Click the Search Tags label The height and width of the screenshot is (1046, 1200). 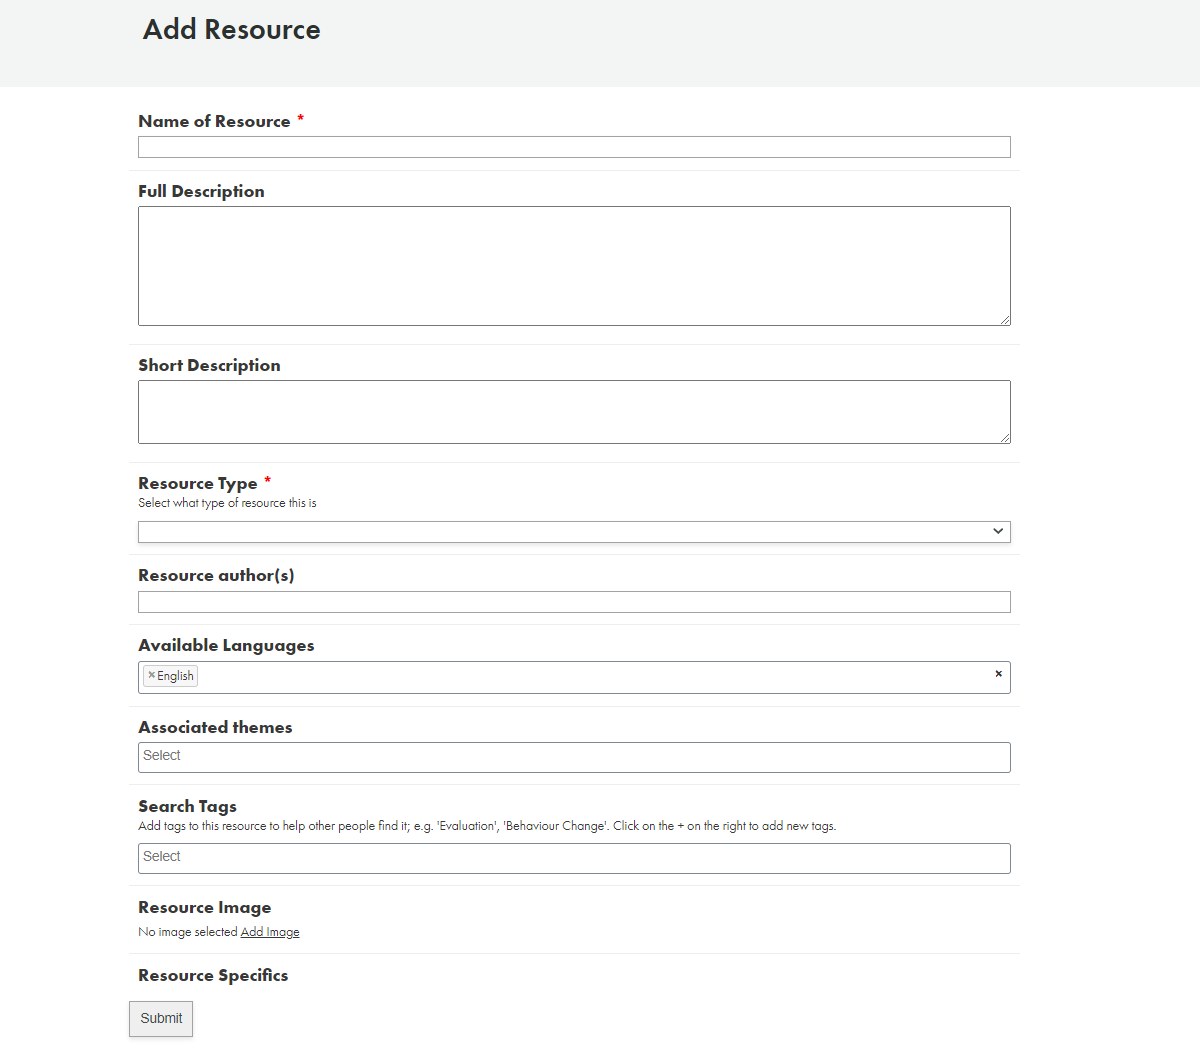187,806
